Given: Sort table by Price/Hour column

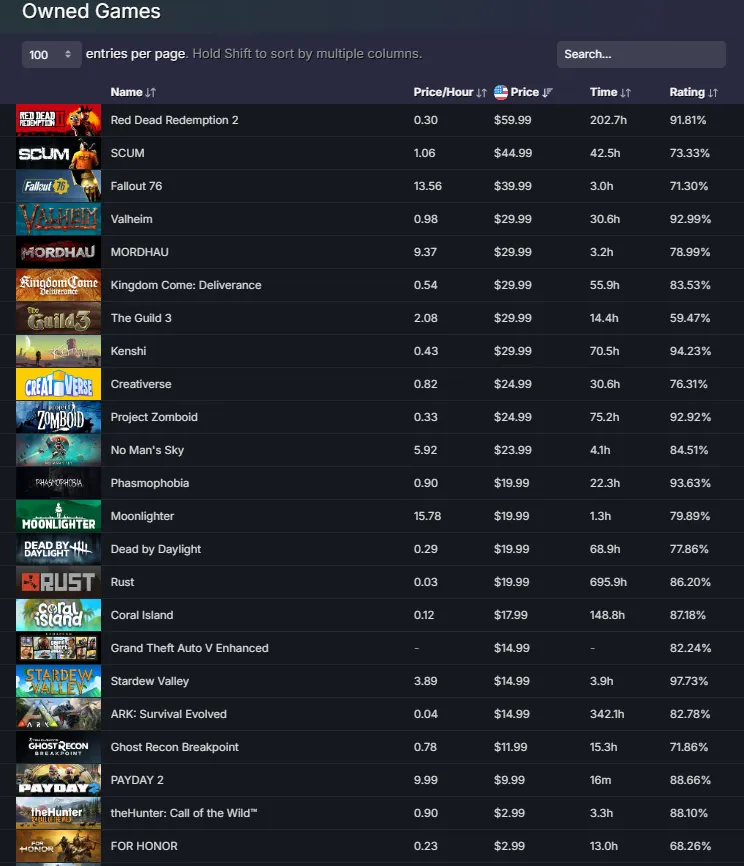Looking at the screenshot, I should click(450, 92).
